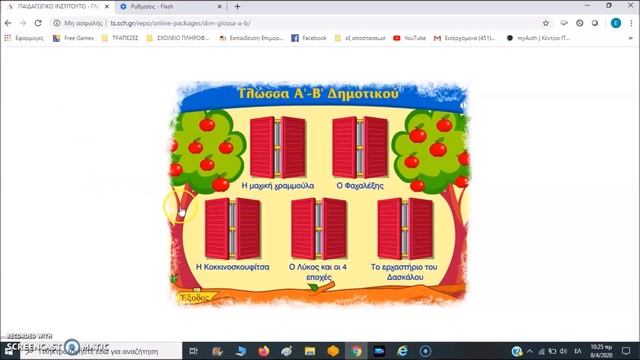The height and width of the screenshot is (360, 640).
Task: Open the ΣΧΟΛΕΙΟ ΠΛΗΡΟΦ bookmark folder
Action: [178, 38]
